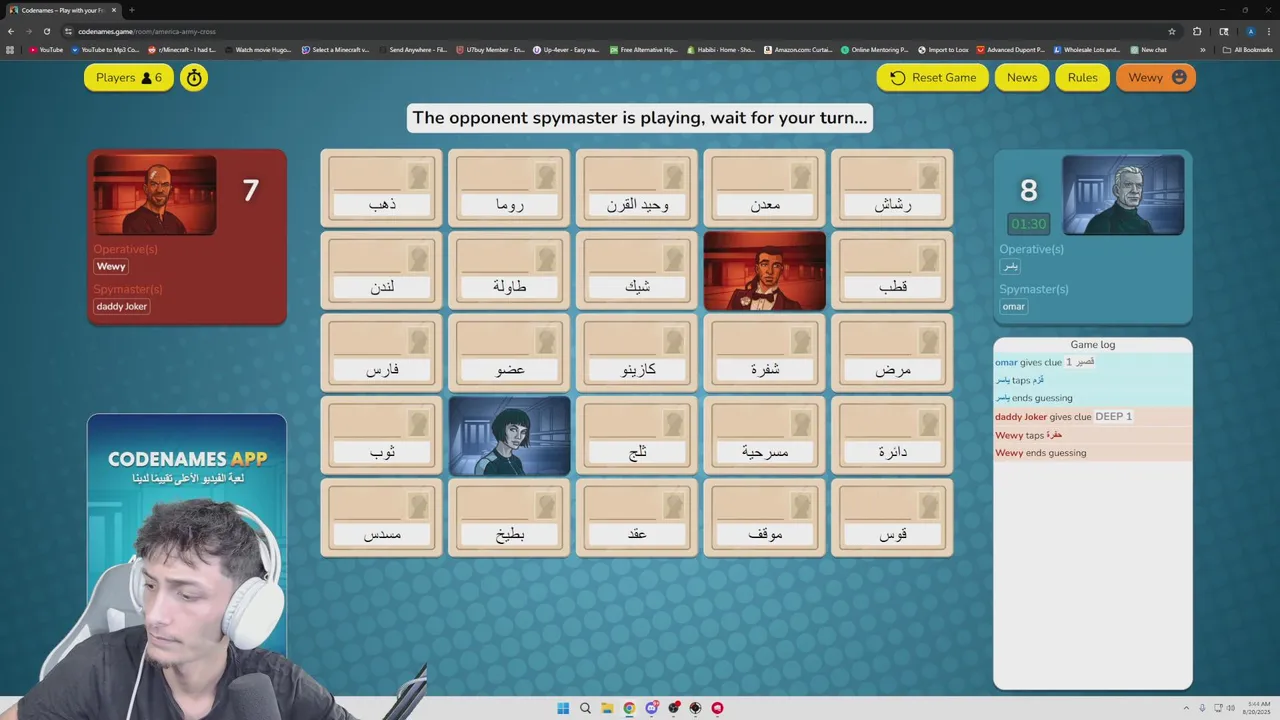Open the YouTube bookmark
Image resolution: width=1280 pixels, height=720 pixels.
click(x=46, y=49)
